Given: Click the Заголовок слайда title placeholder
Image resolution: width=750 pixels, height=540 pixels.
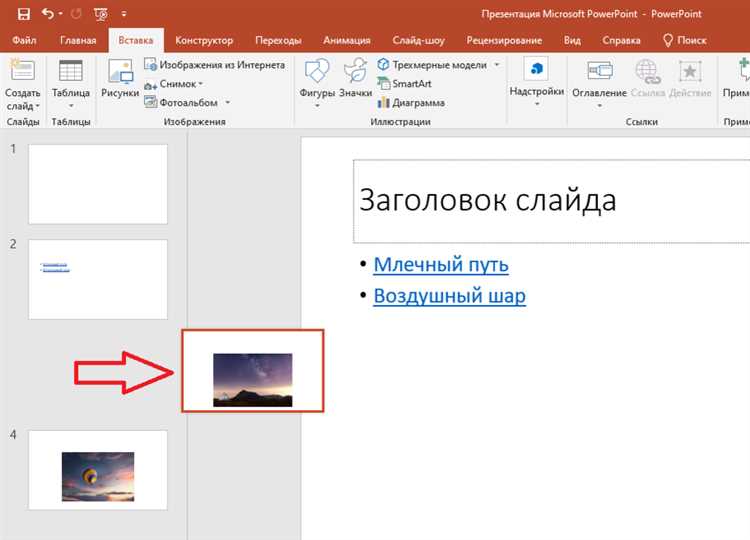Looking at the screenshot, I should (x=551, y=201).
